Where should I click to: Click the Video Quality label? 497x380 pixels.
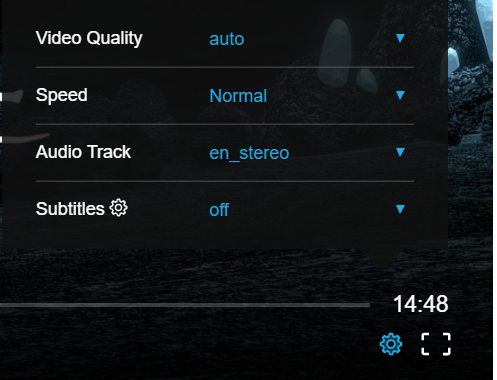click(x=89, y=38)
